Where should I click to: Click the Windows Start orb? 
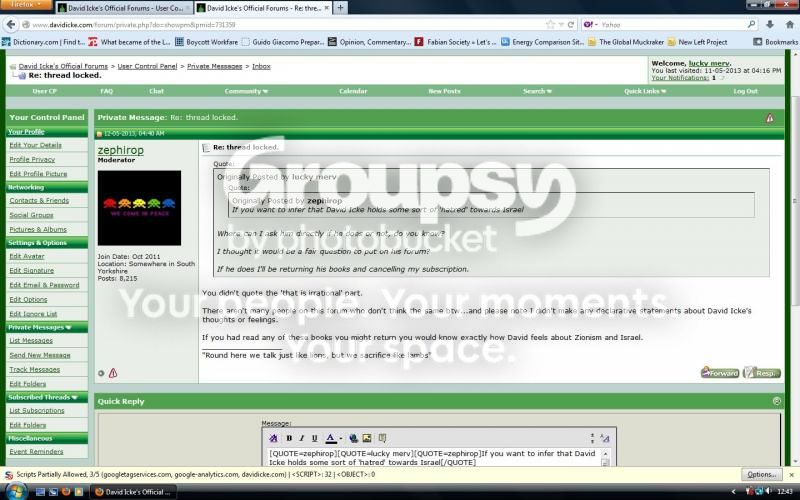click(x=15, y=492)
